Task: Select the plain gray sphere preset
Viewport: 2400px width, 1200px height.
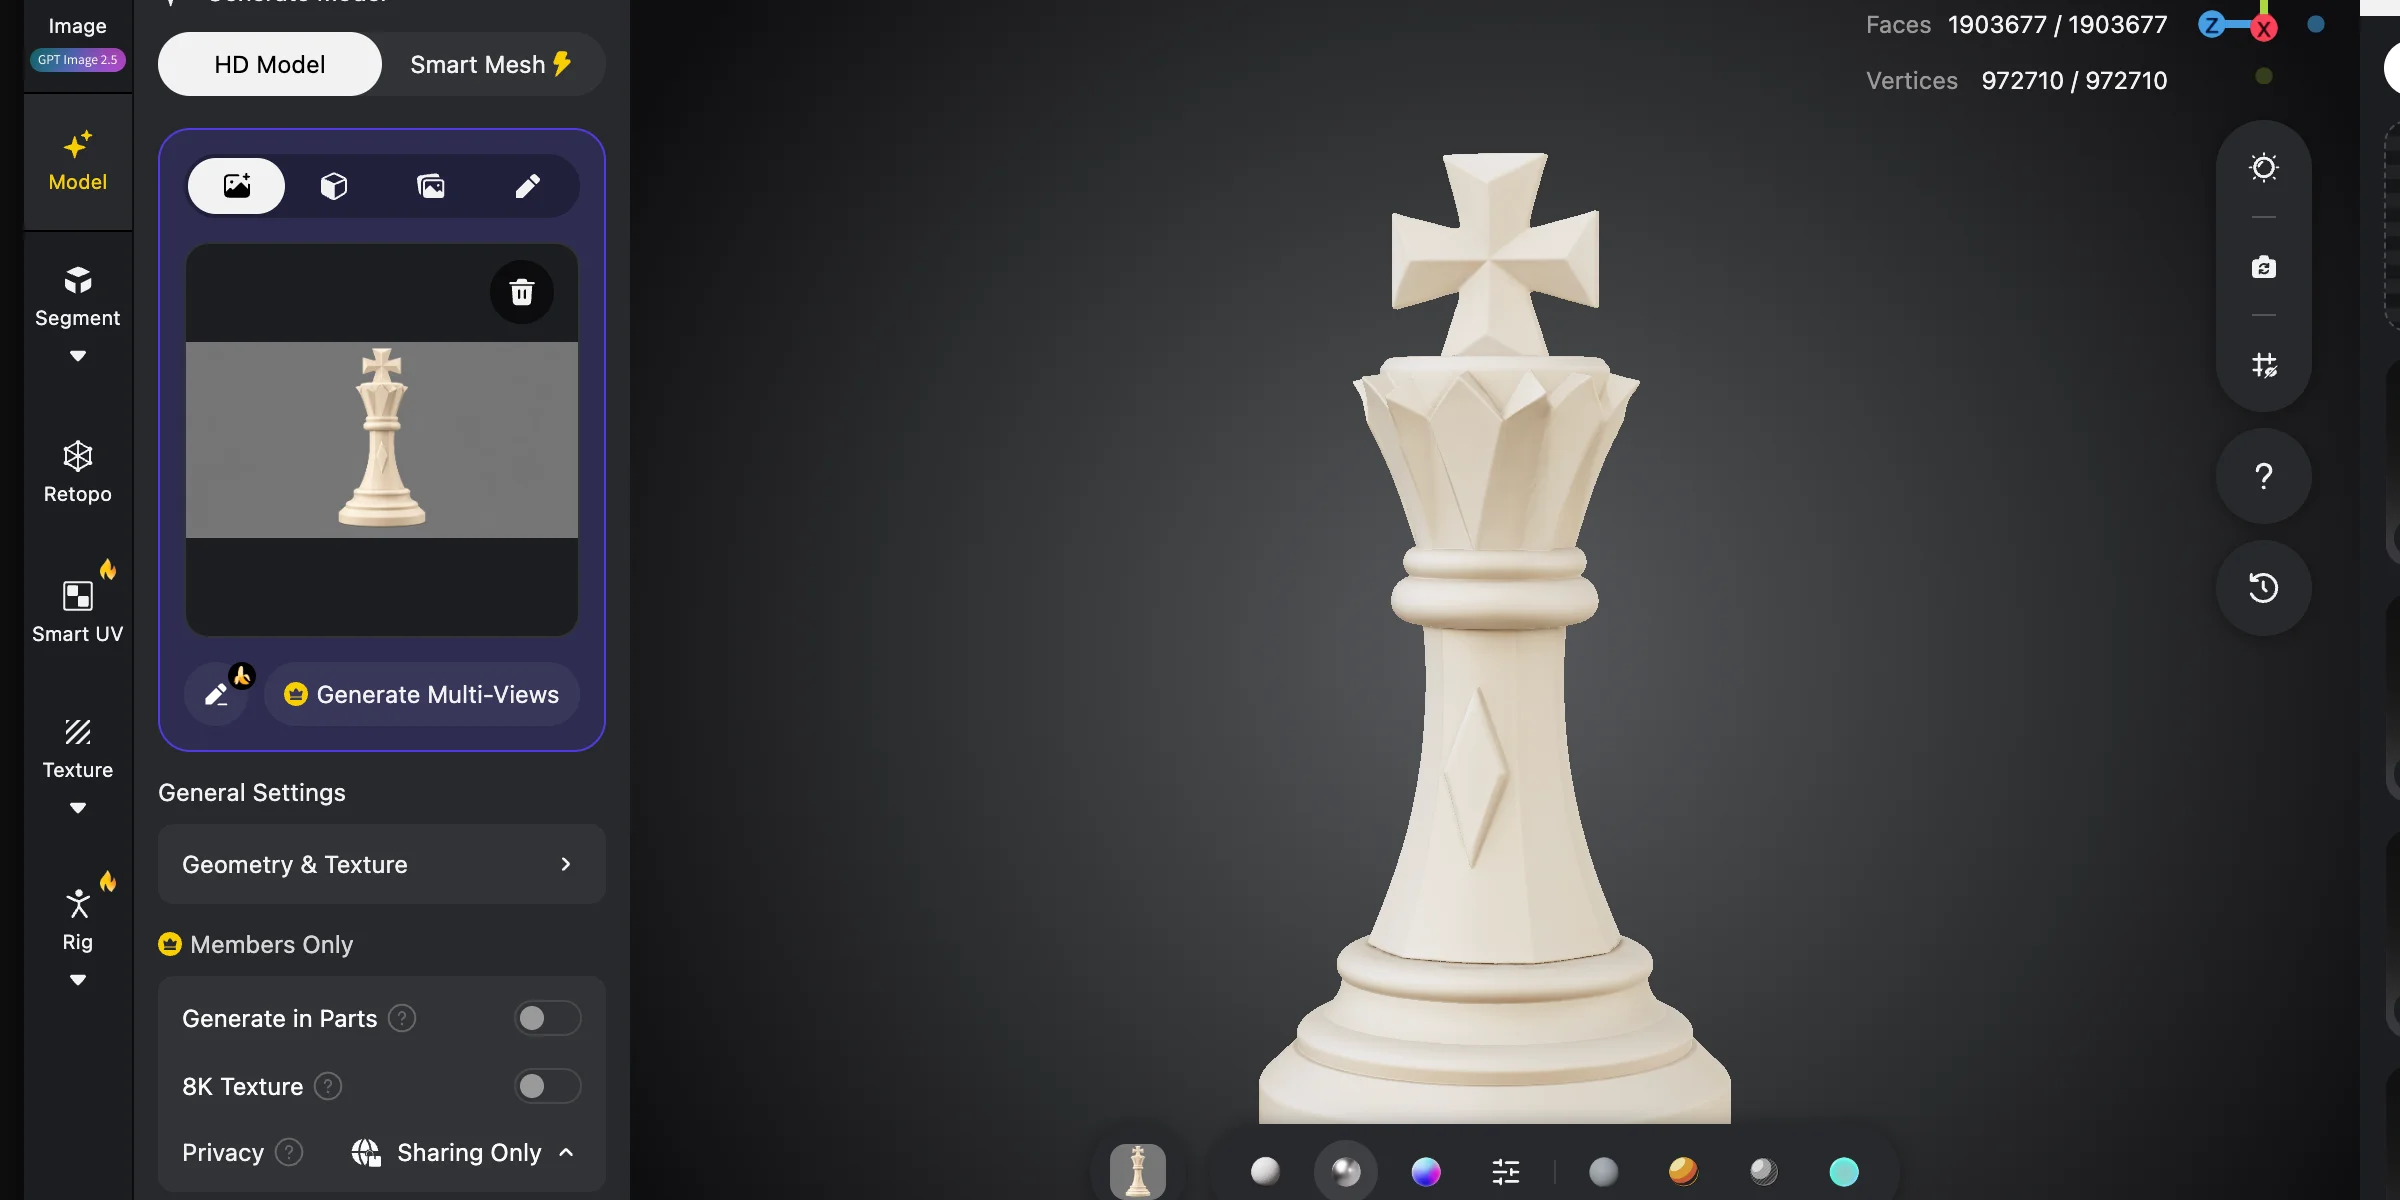Action: [1603, 1171]
